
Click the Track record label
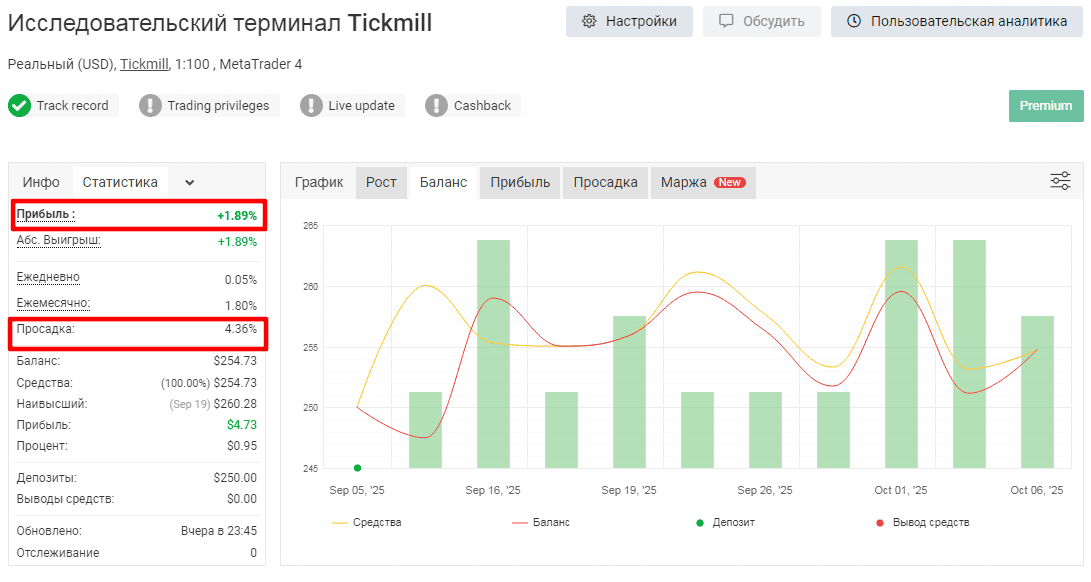click(72, 106)
